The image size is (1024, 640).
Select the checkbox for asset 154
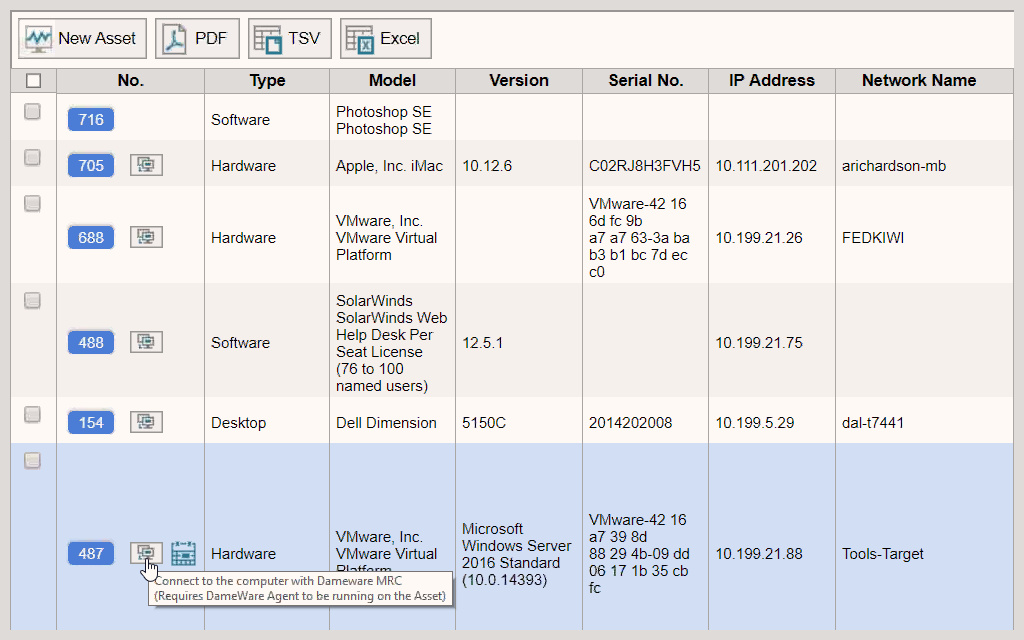point(32,415)
